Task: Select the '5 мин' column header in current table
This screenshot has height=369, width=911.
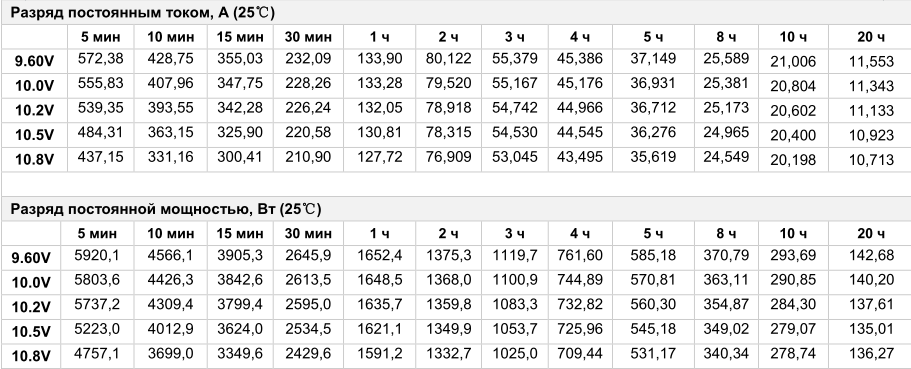Action: click(101, 37)
